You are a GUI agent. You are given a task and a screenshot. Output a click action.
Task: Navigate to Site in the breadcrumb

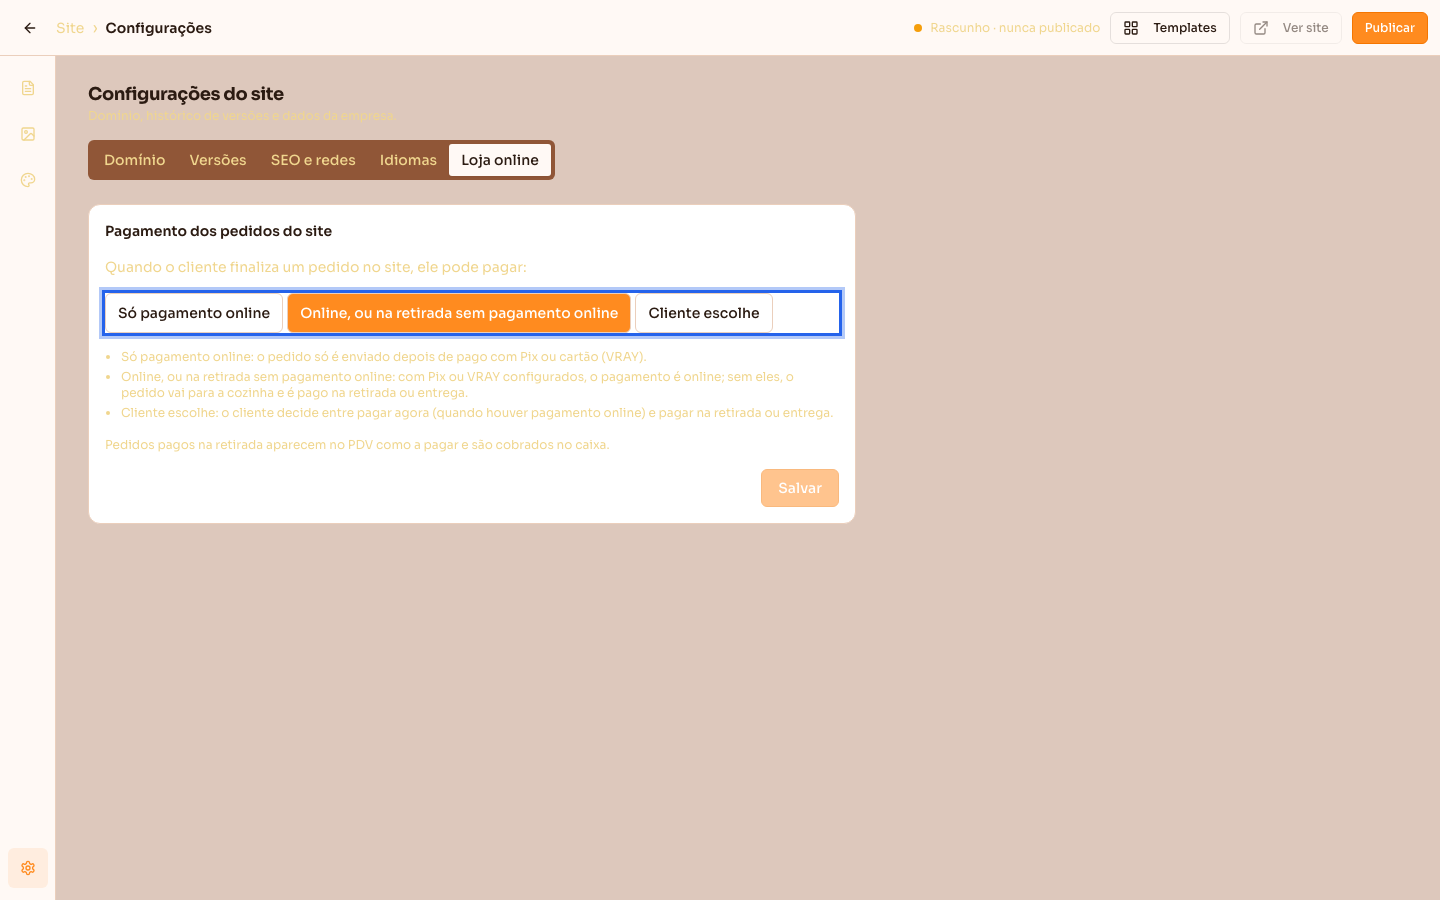70,28
